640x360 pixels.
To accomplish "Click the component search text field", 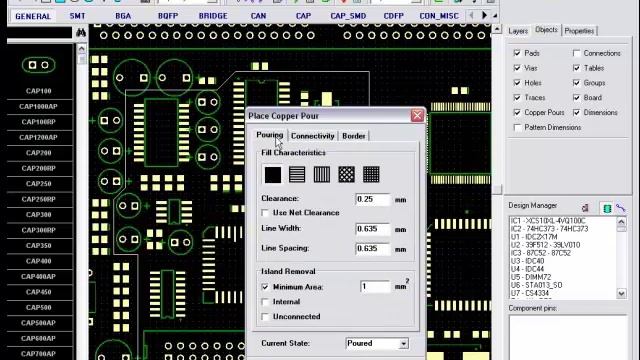I will [40, 33].
